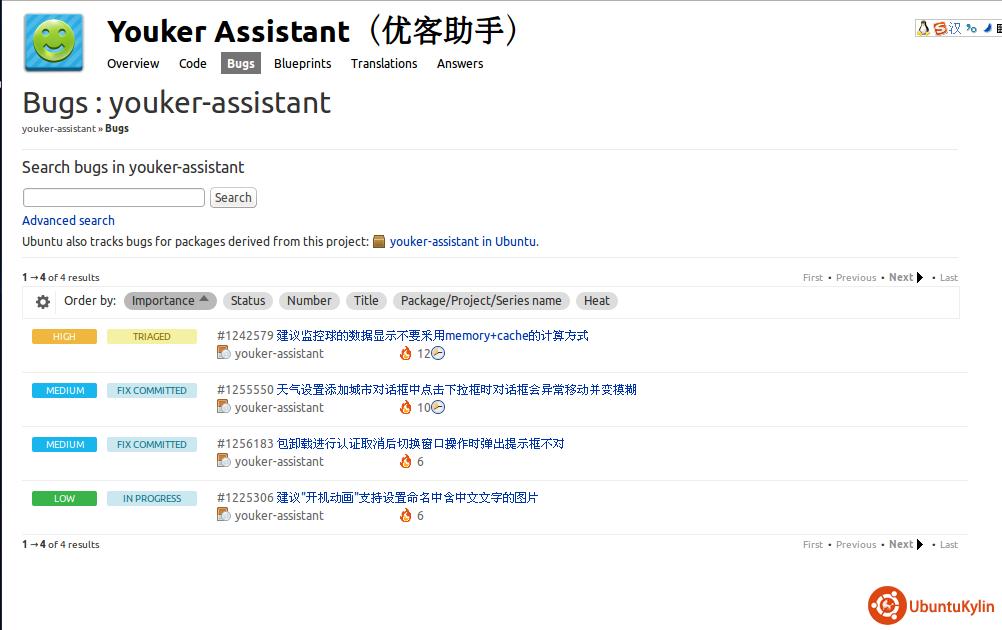Focus the bug search text field
1002x630 pixels.
click(114, 198)
